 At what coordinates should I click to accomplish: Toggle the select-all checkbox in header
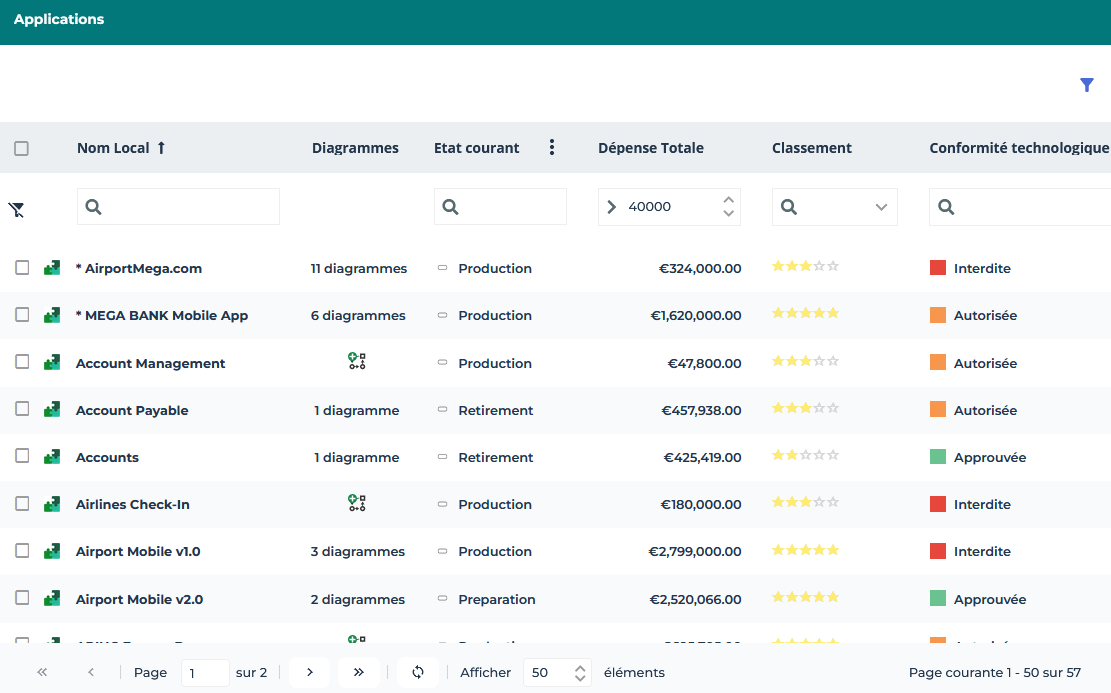[x=21, y=148]
